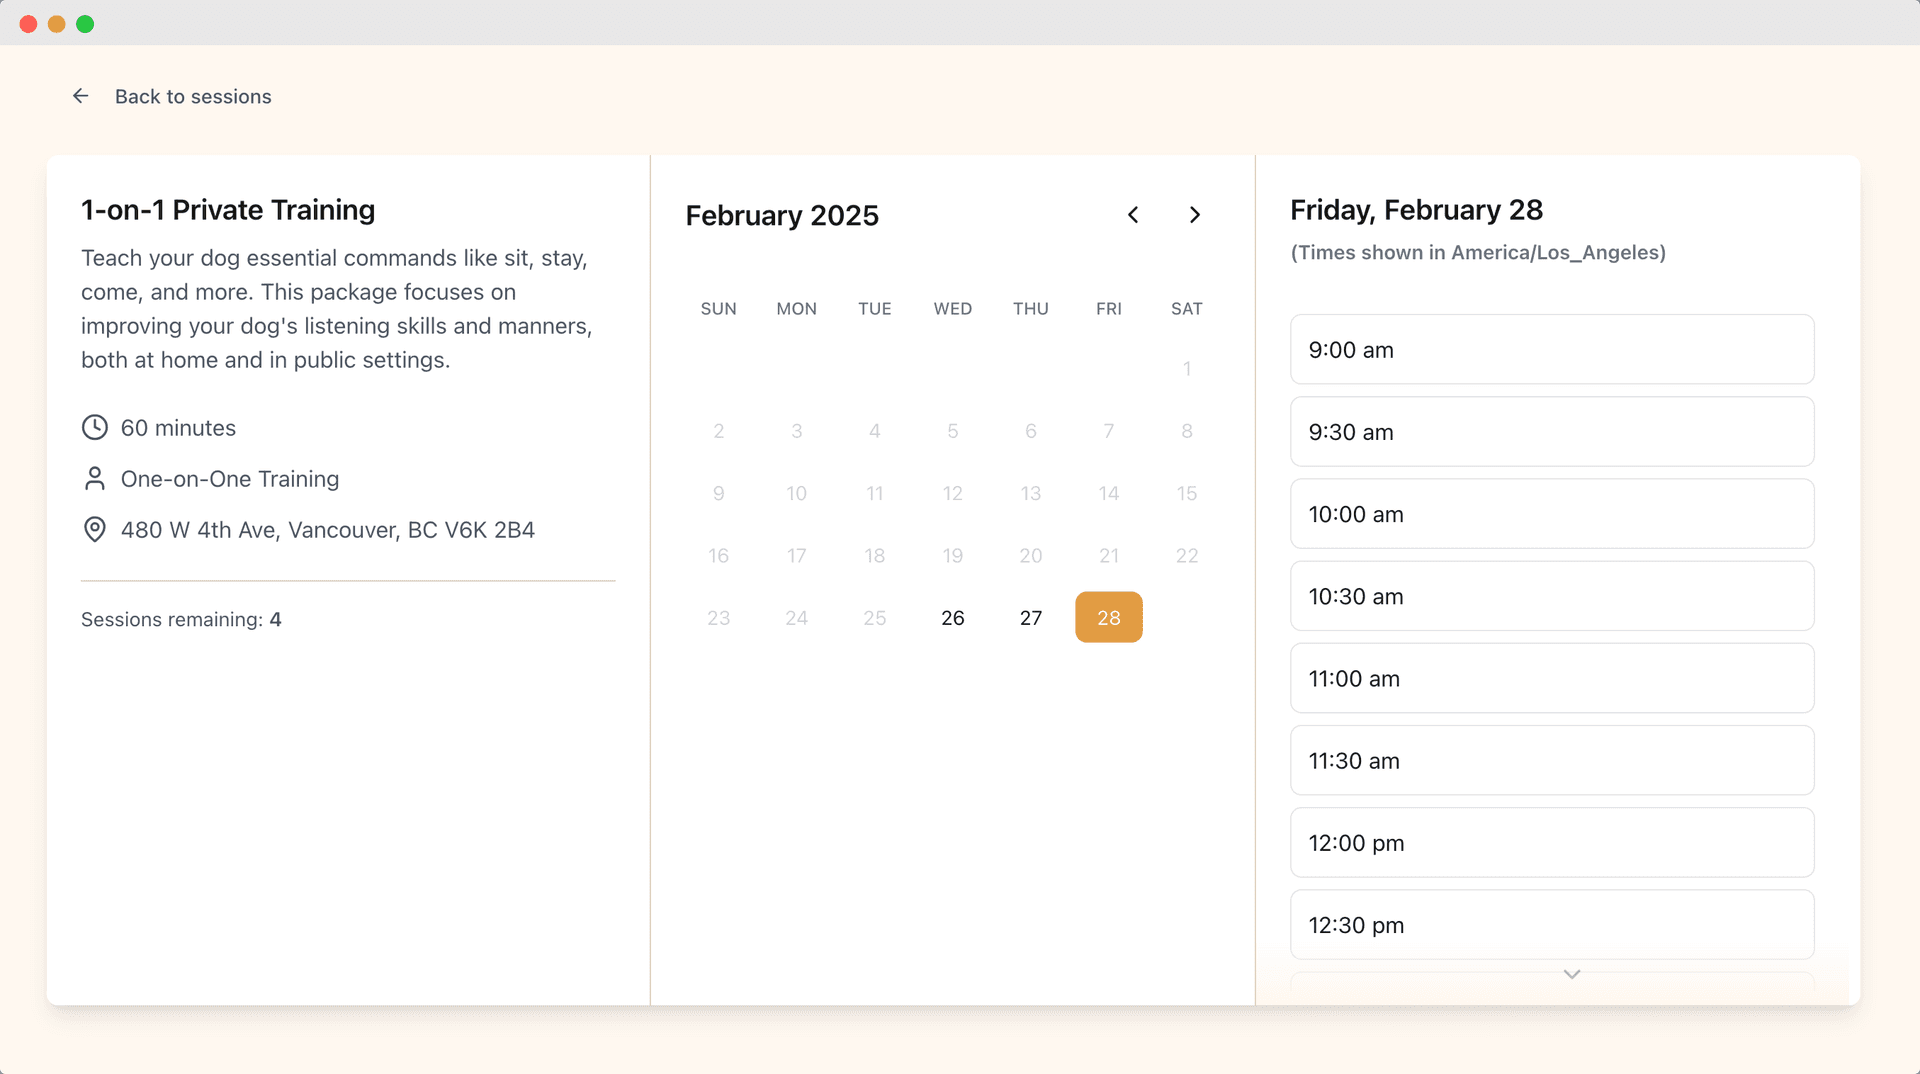
Task: Book the 9:00 am time slot
Action: [1551, 349]
